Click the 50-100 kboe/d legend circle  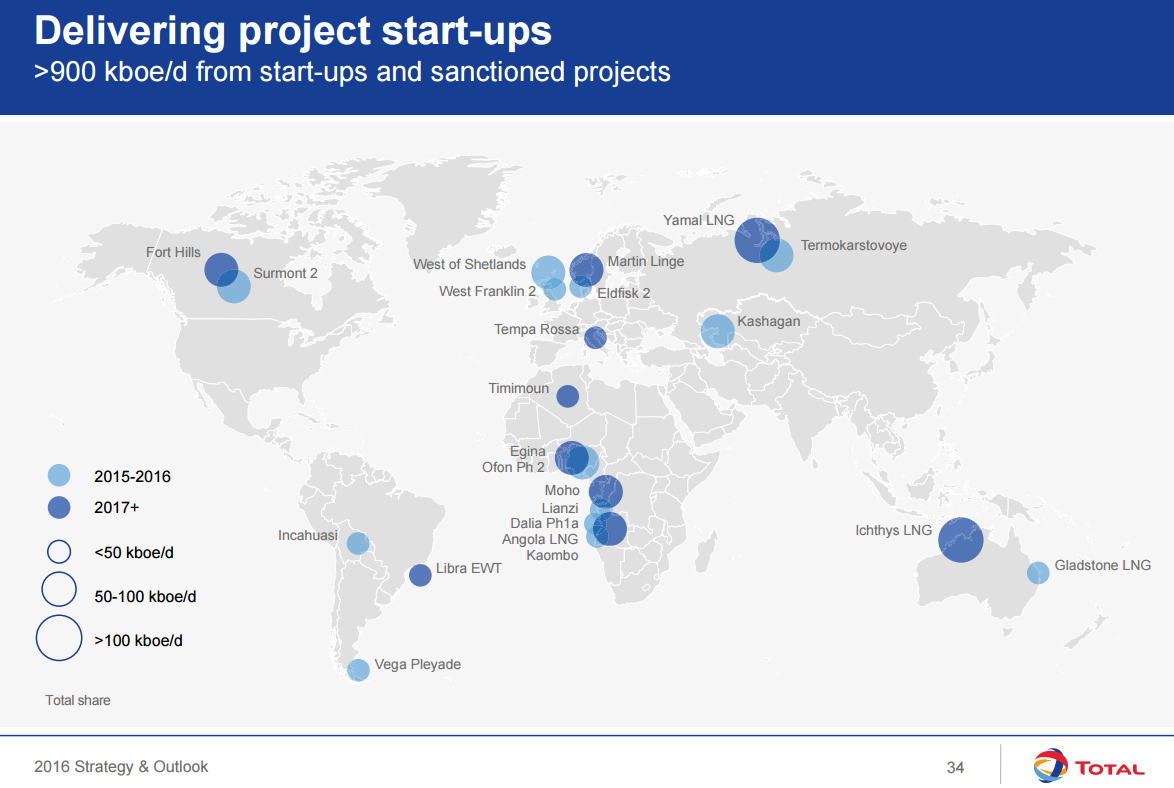[x=59, y=590]
